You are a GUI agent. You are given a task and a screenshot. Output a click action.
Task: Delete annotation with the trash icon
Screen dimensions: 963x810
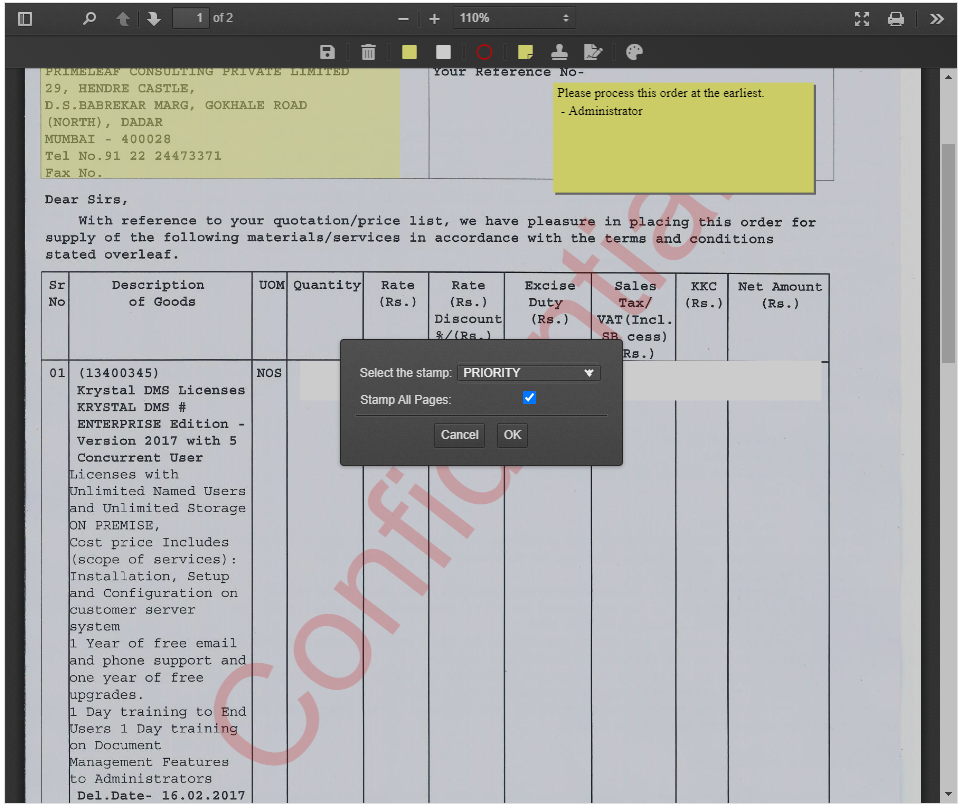pyautogui.click(x=368, y=52)
